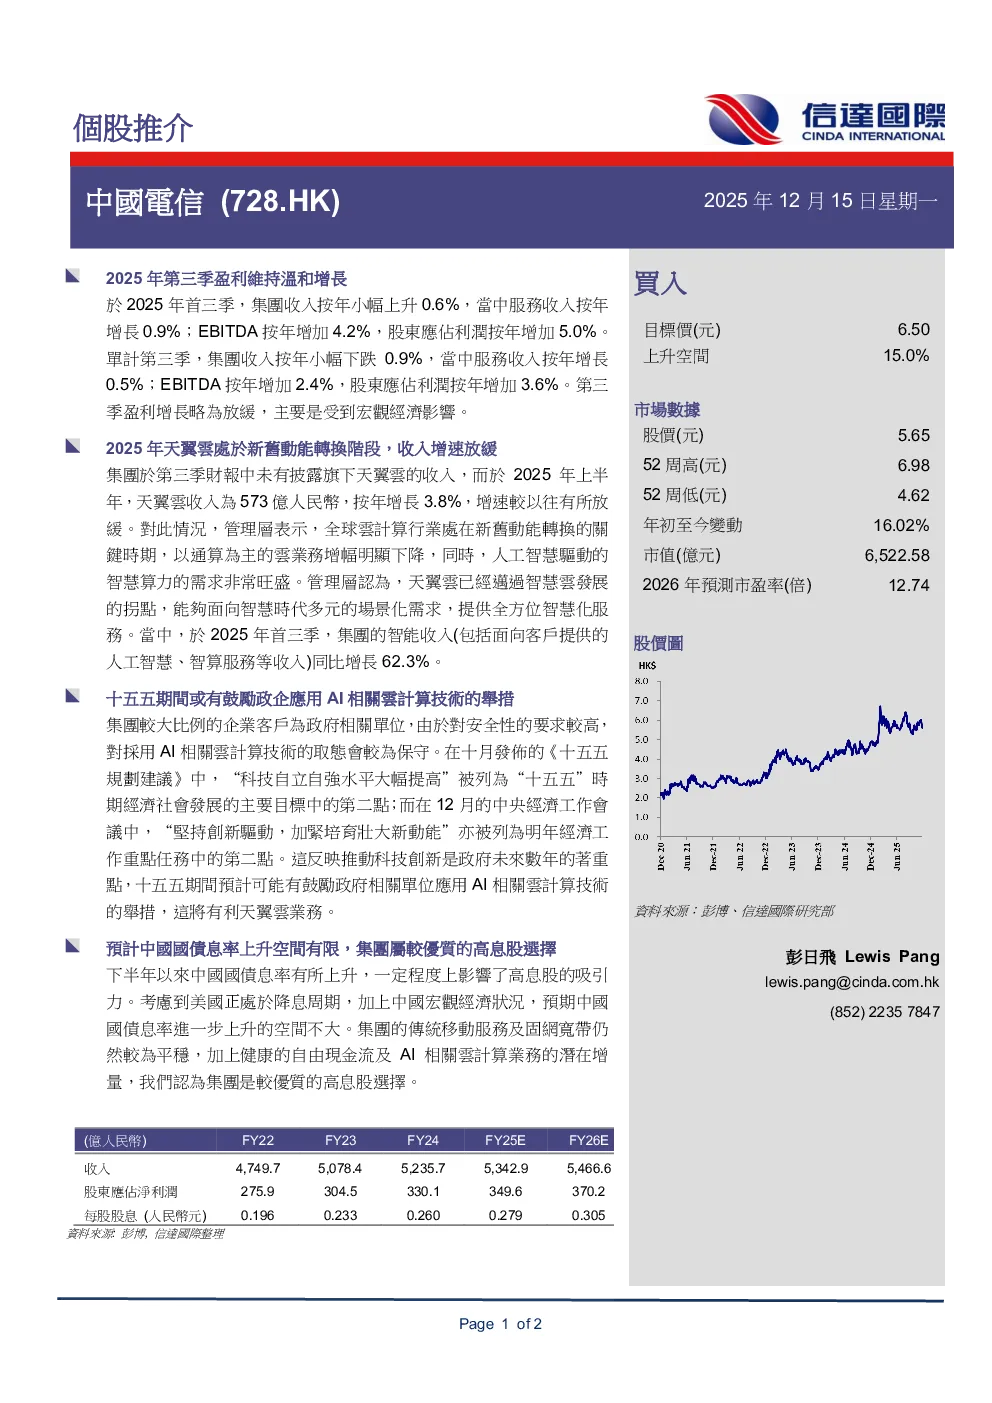Click the 年初至今變動 label

(693, 525)
